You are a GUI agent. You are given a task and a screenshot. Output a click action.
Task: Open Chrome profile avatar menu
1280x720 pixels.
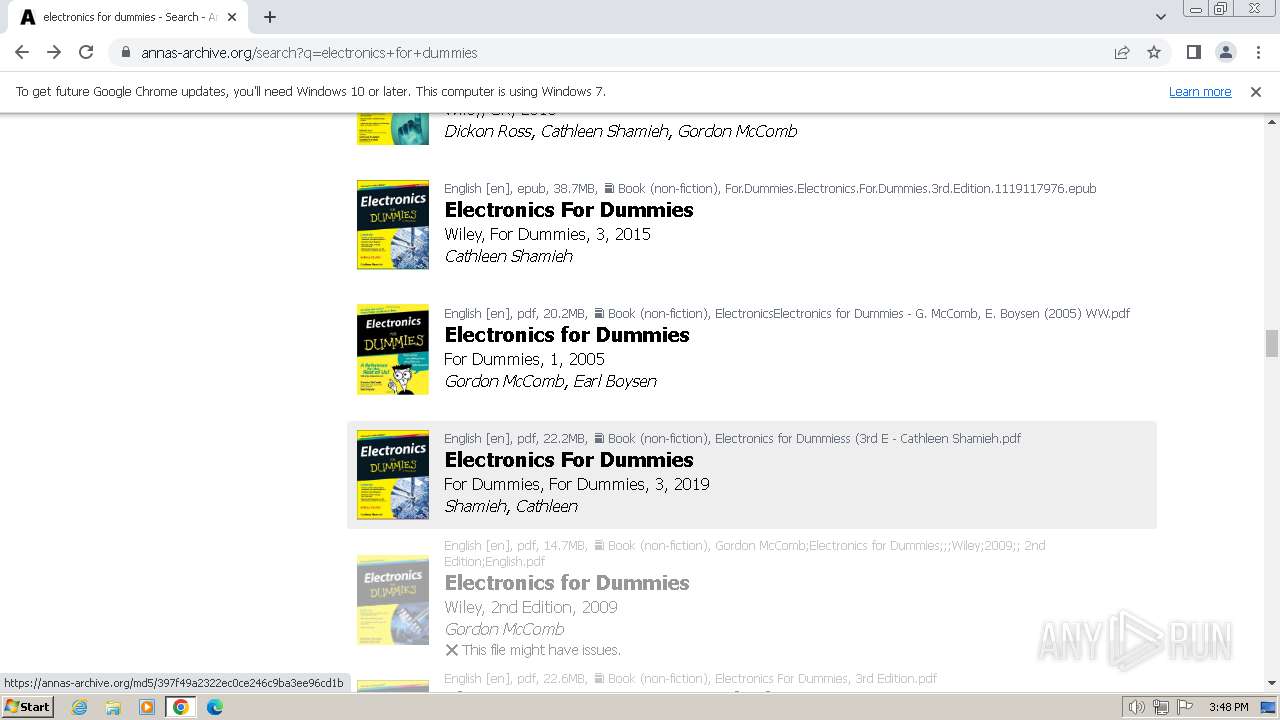pyautogui.click(x=1225, y=52)
